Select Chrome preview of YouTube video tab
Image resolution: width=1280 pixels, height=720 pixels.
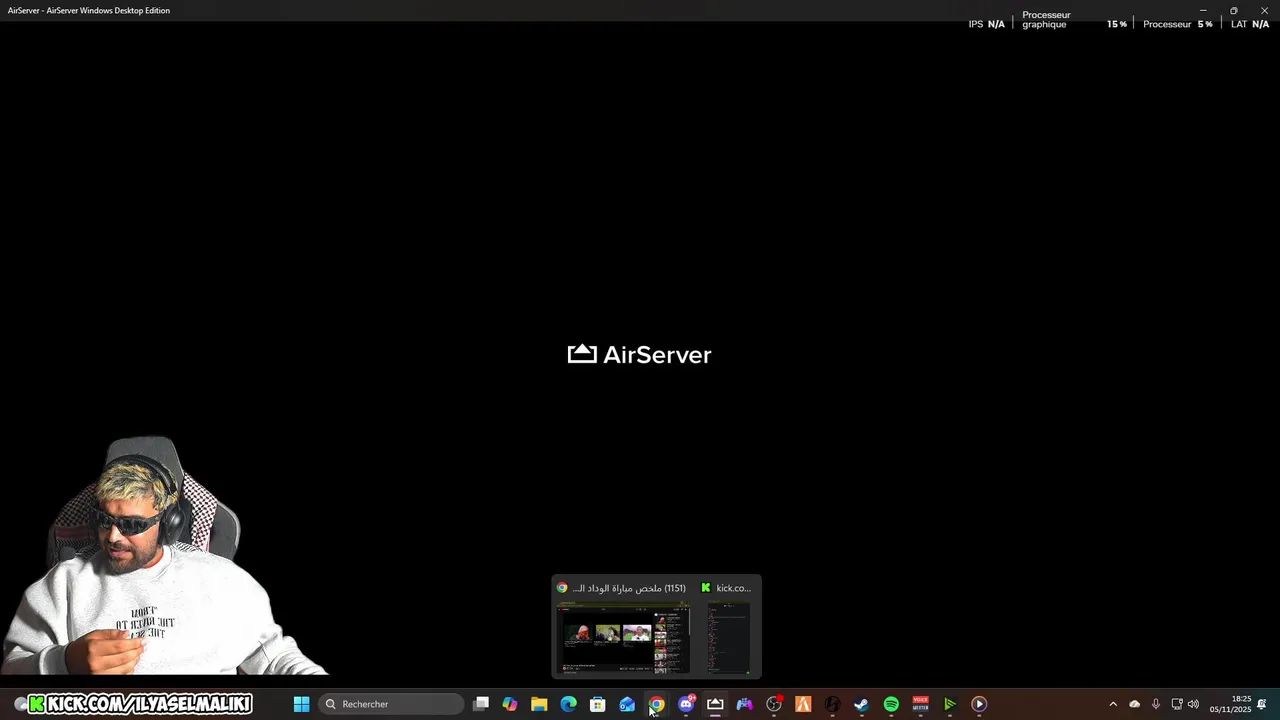point(624,626)
